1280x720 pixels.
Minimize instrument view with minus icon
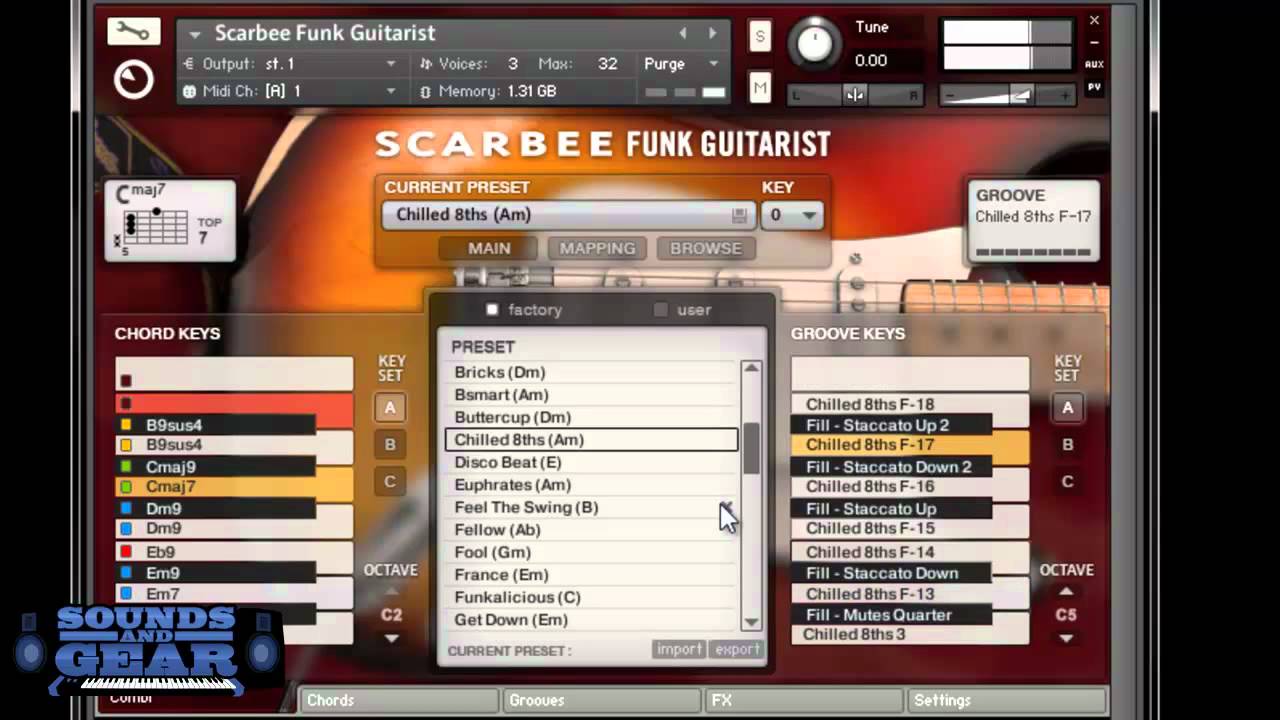tap(1094, 43)
